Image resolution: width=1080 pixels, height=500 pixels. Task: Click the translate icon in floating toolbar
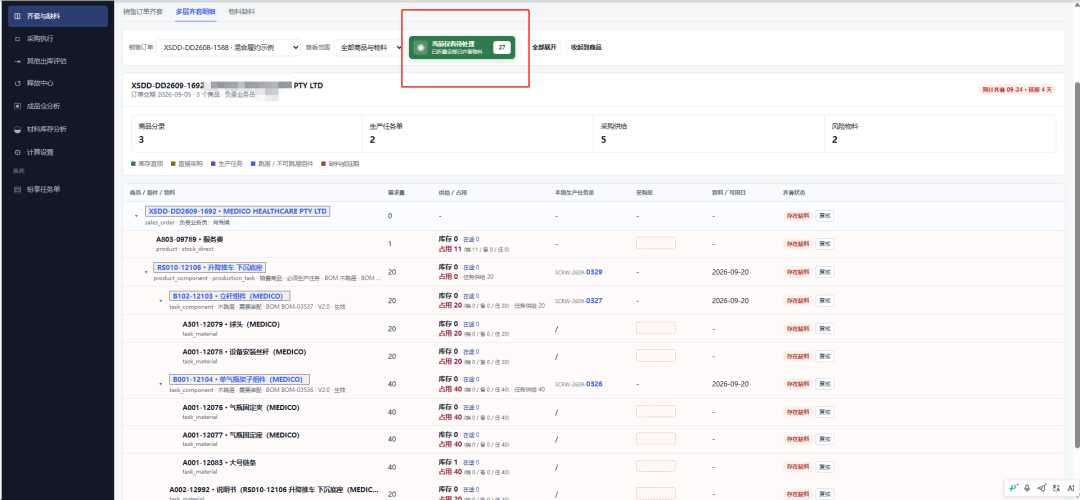(x=1056, y=487)
